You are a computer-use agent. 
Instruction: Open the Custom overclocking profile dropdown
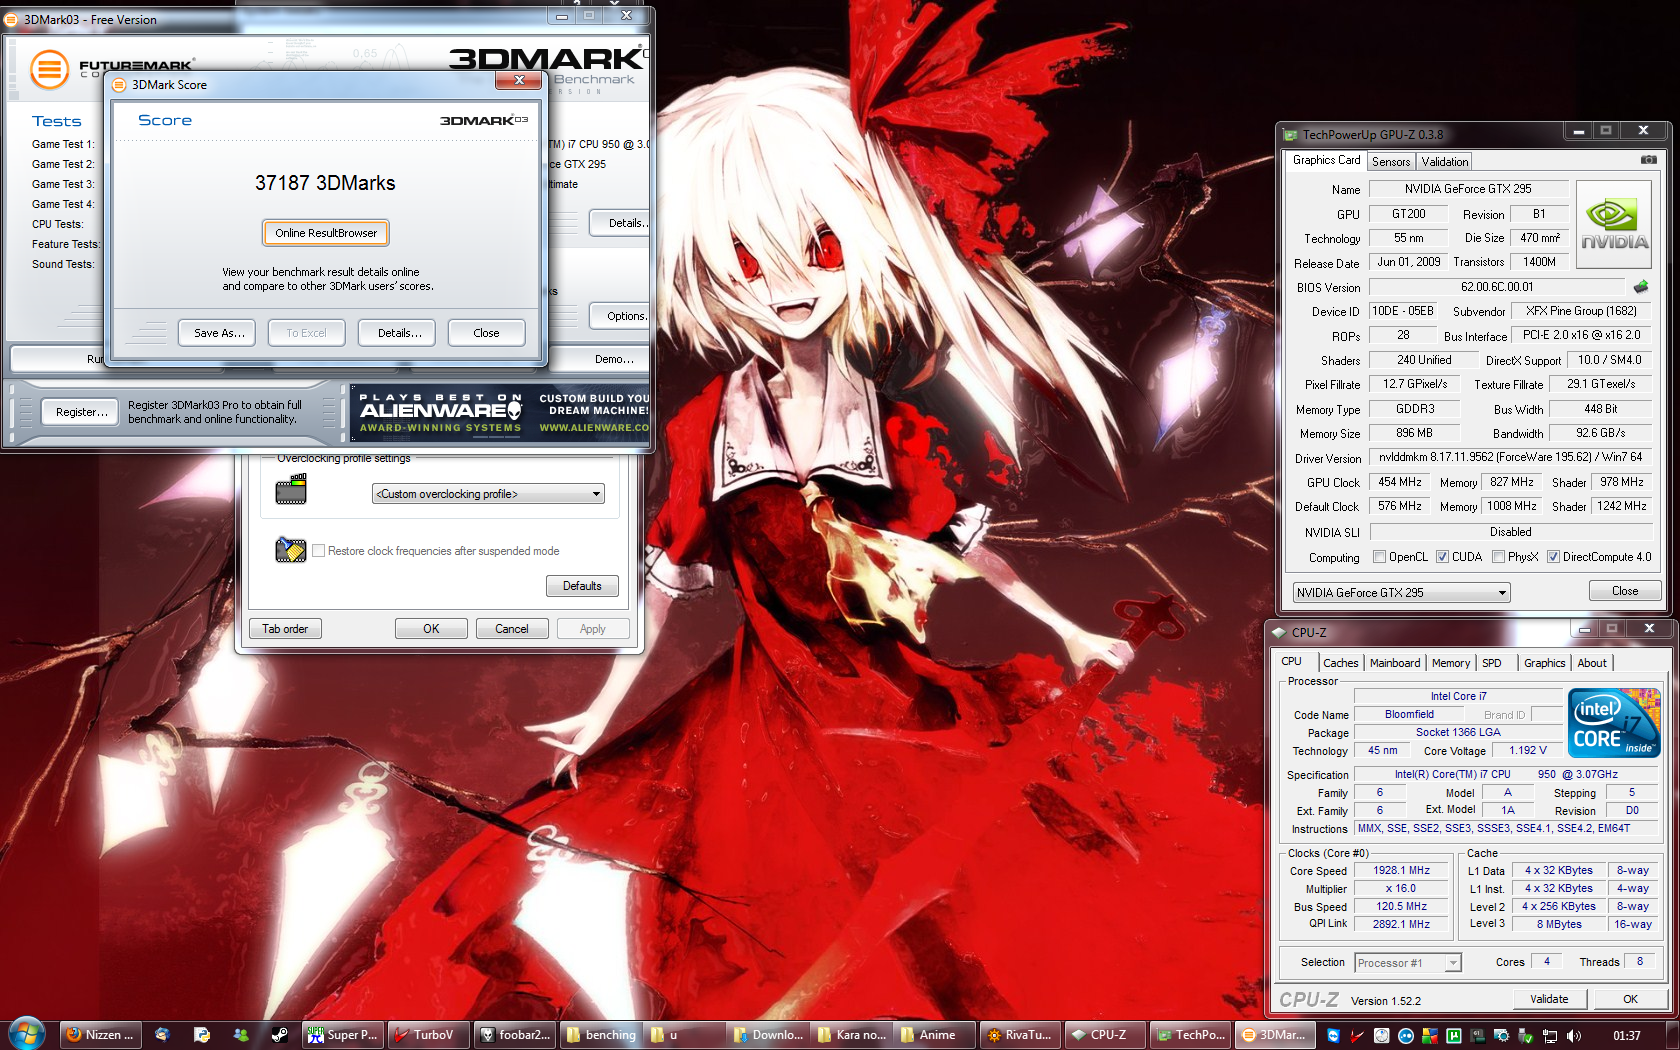tap(488, 494)
